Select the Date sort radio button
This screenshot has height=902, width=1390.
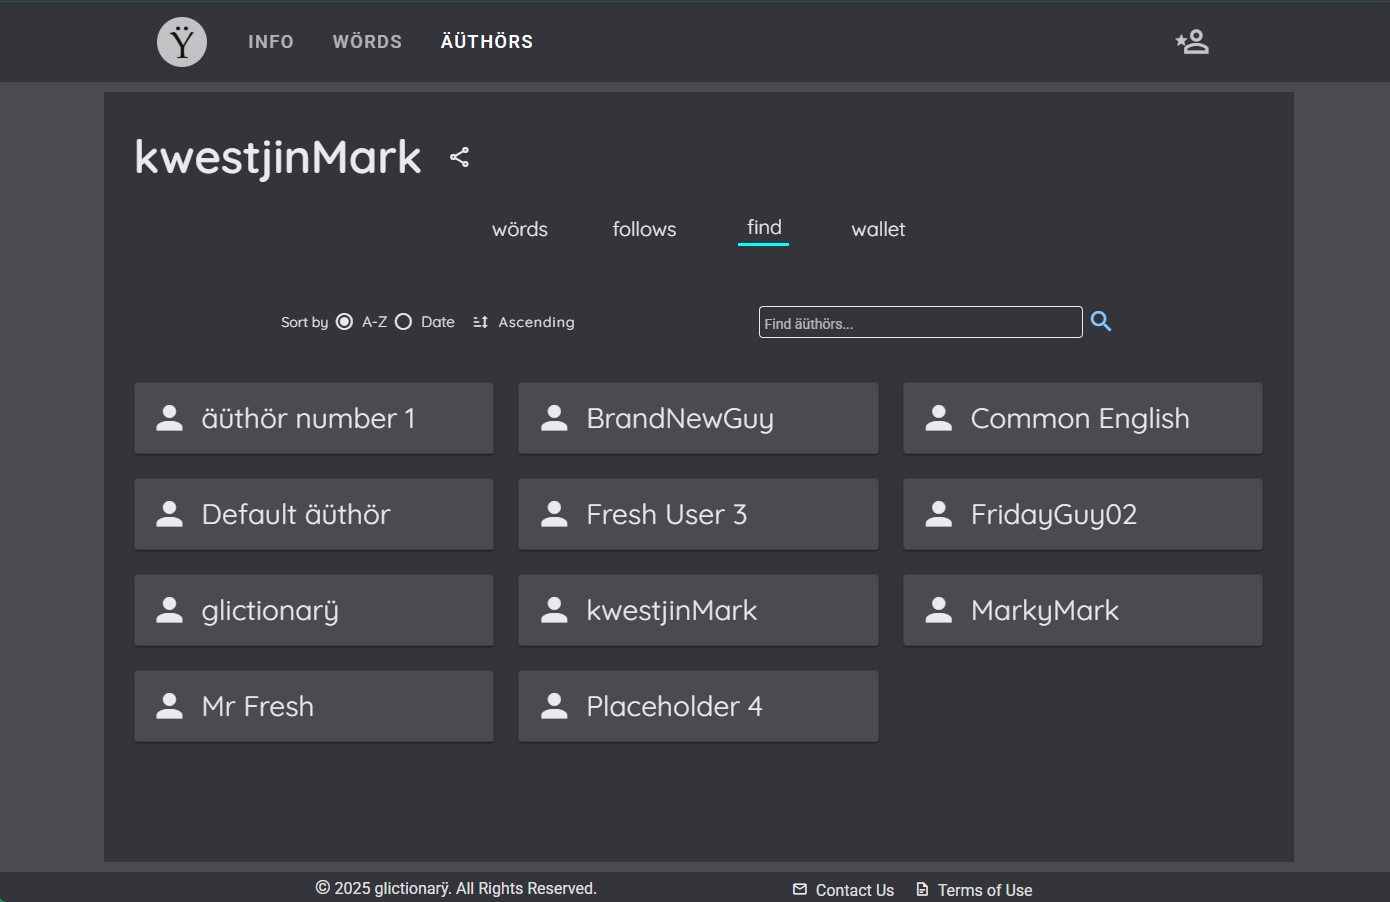click(404, 322)
